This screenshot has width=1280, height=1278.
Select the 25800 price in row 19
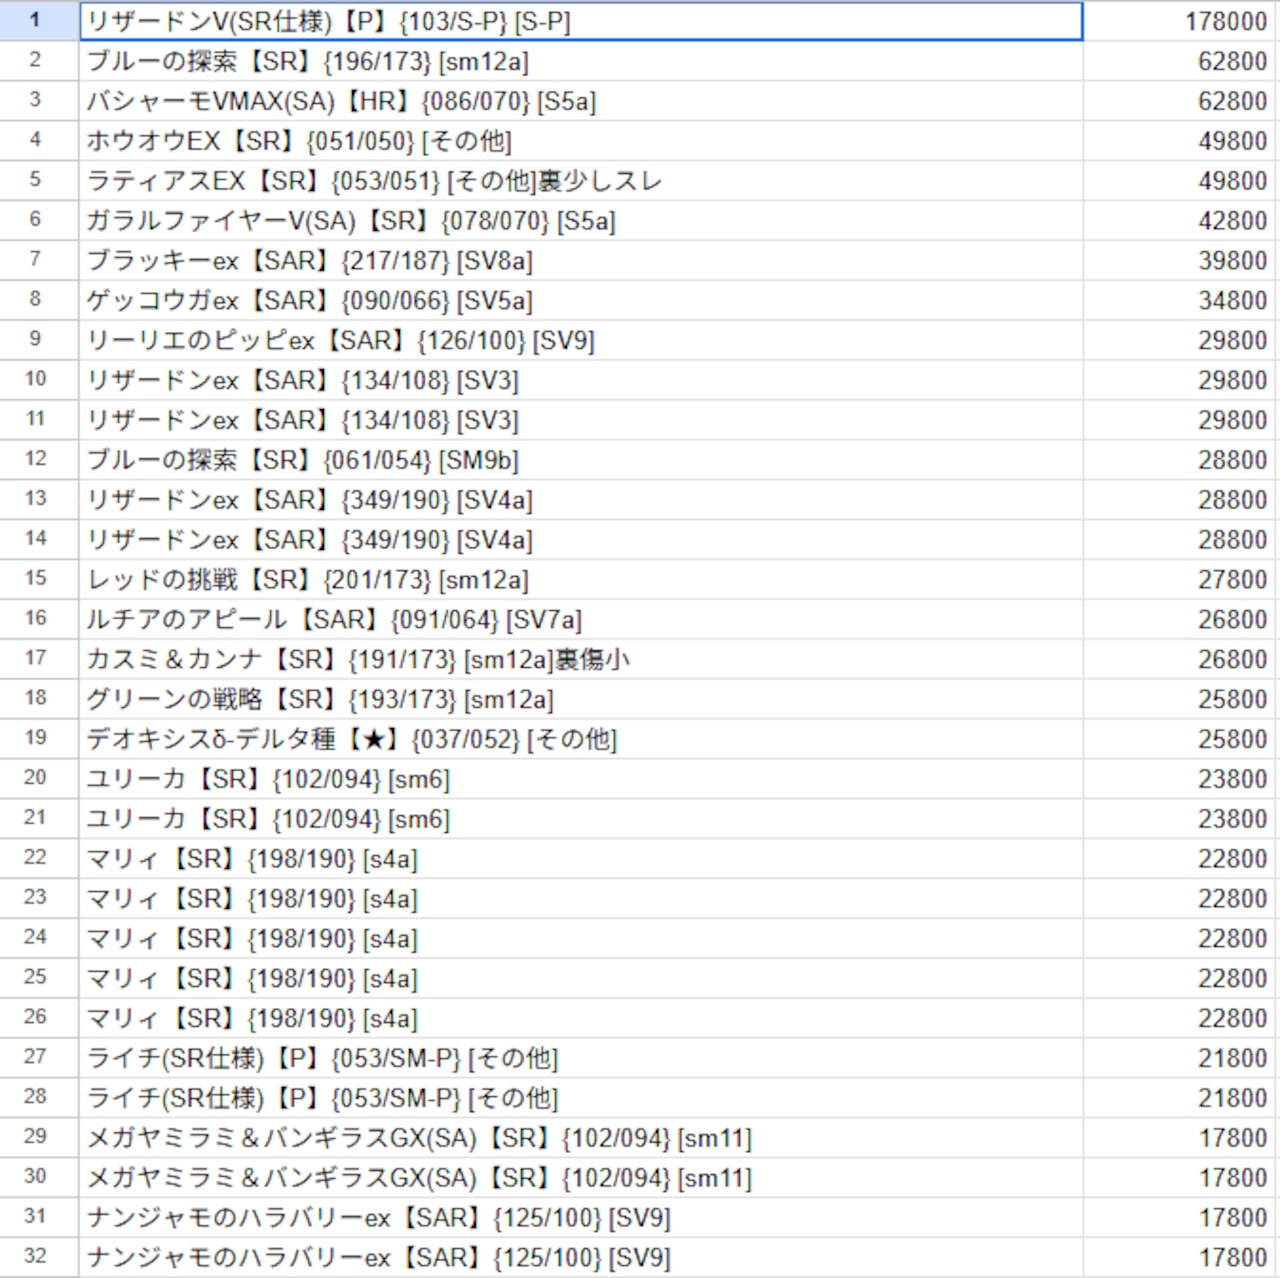coord(1181,740)
